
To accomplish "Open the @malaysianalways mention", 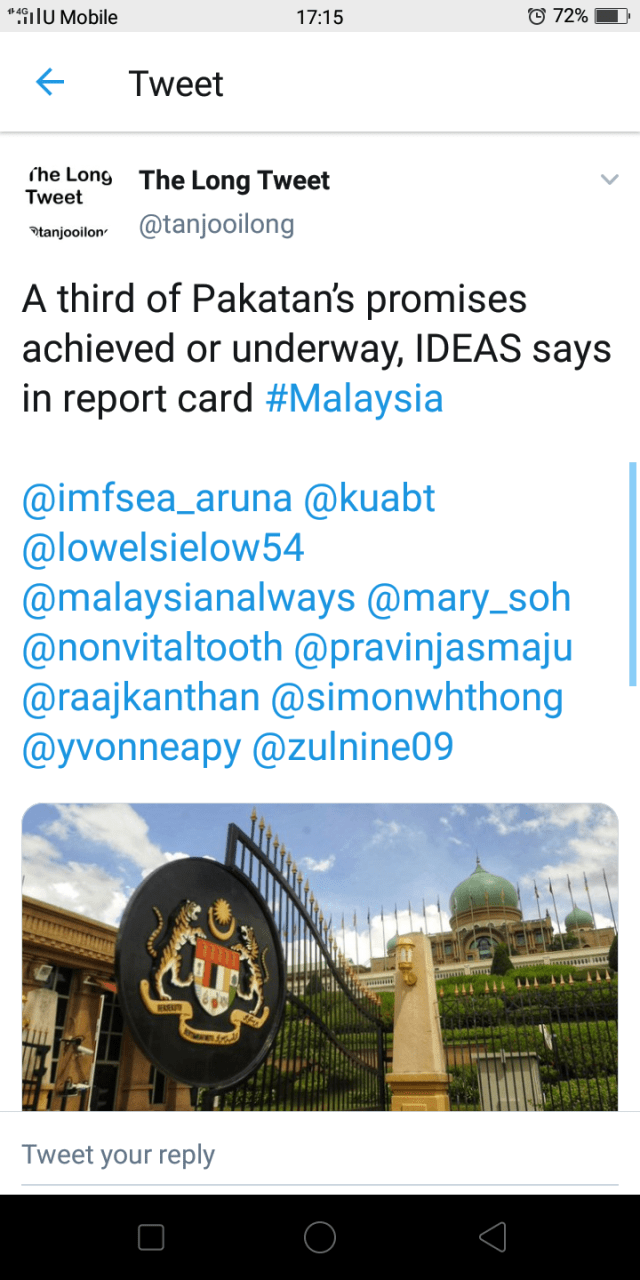I will pyautogui.click(x=189, y=599).
